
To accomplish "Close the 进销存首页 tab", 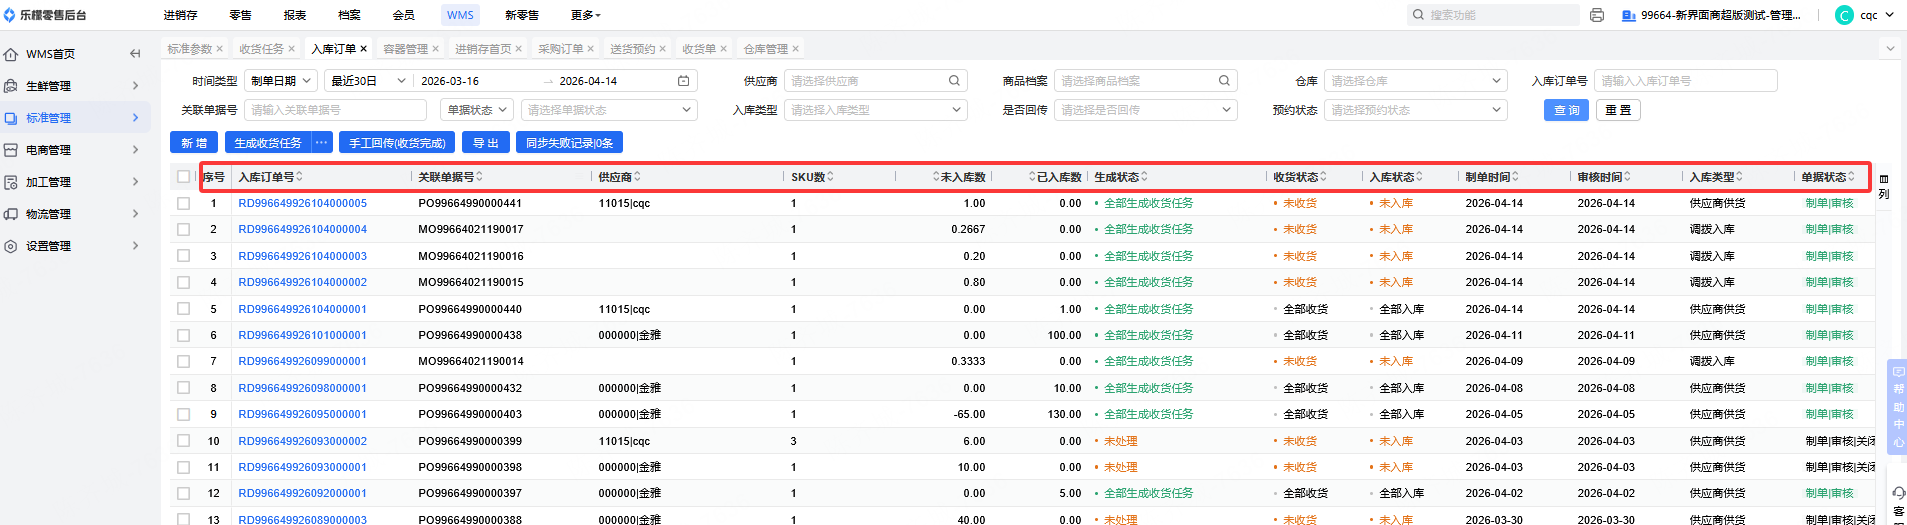I will tap(519, 49).
